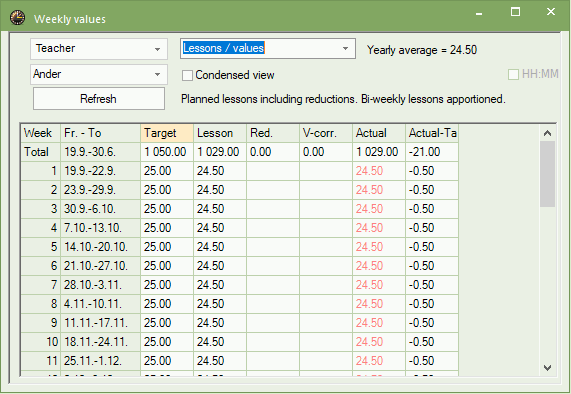Click the V-corr. column header

pyautogui.click(x=326, y=133)
